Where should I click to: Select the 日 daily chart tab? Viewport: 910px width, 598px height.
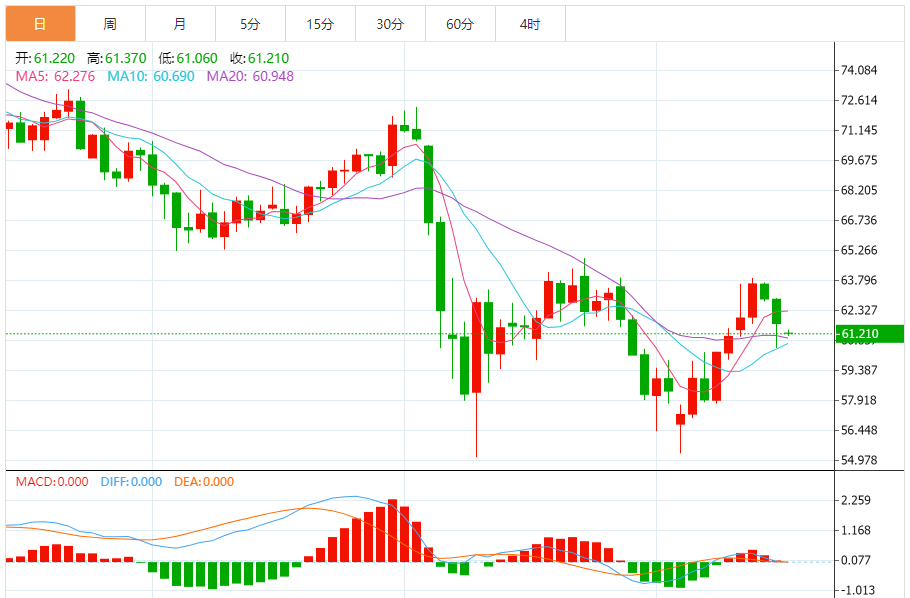41,24
